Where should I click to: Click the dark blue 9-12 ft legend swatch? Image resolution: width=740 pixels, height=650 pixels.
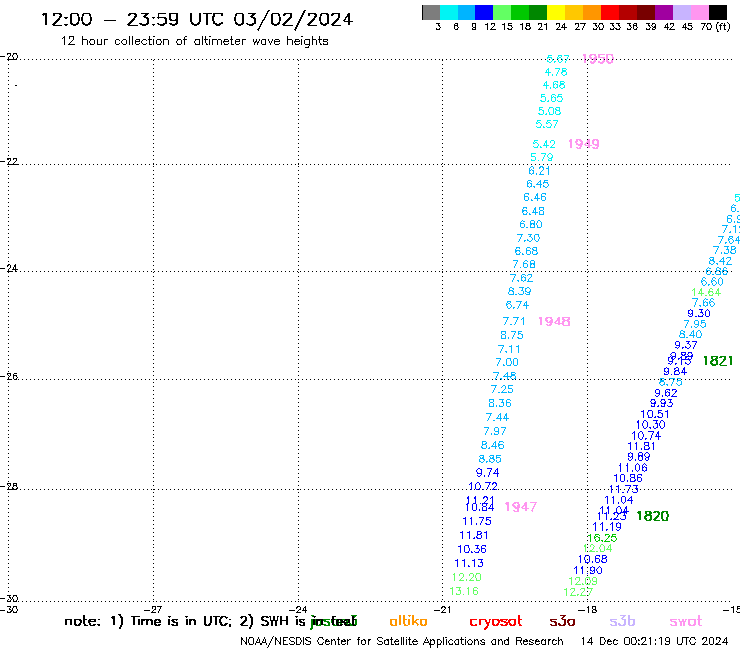pyautogui.click(x=484, y=12)
